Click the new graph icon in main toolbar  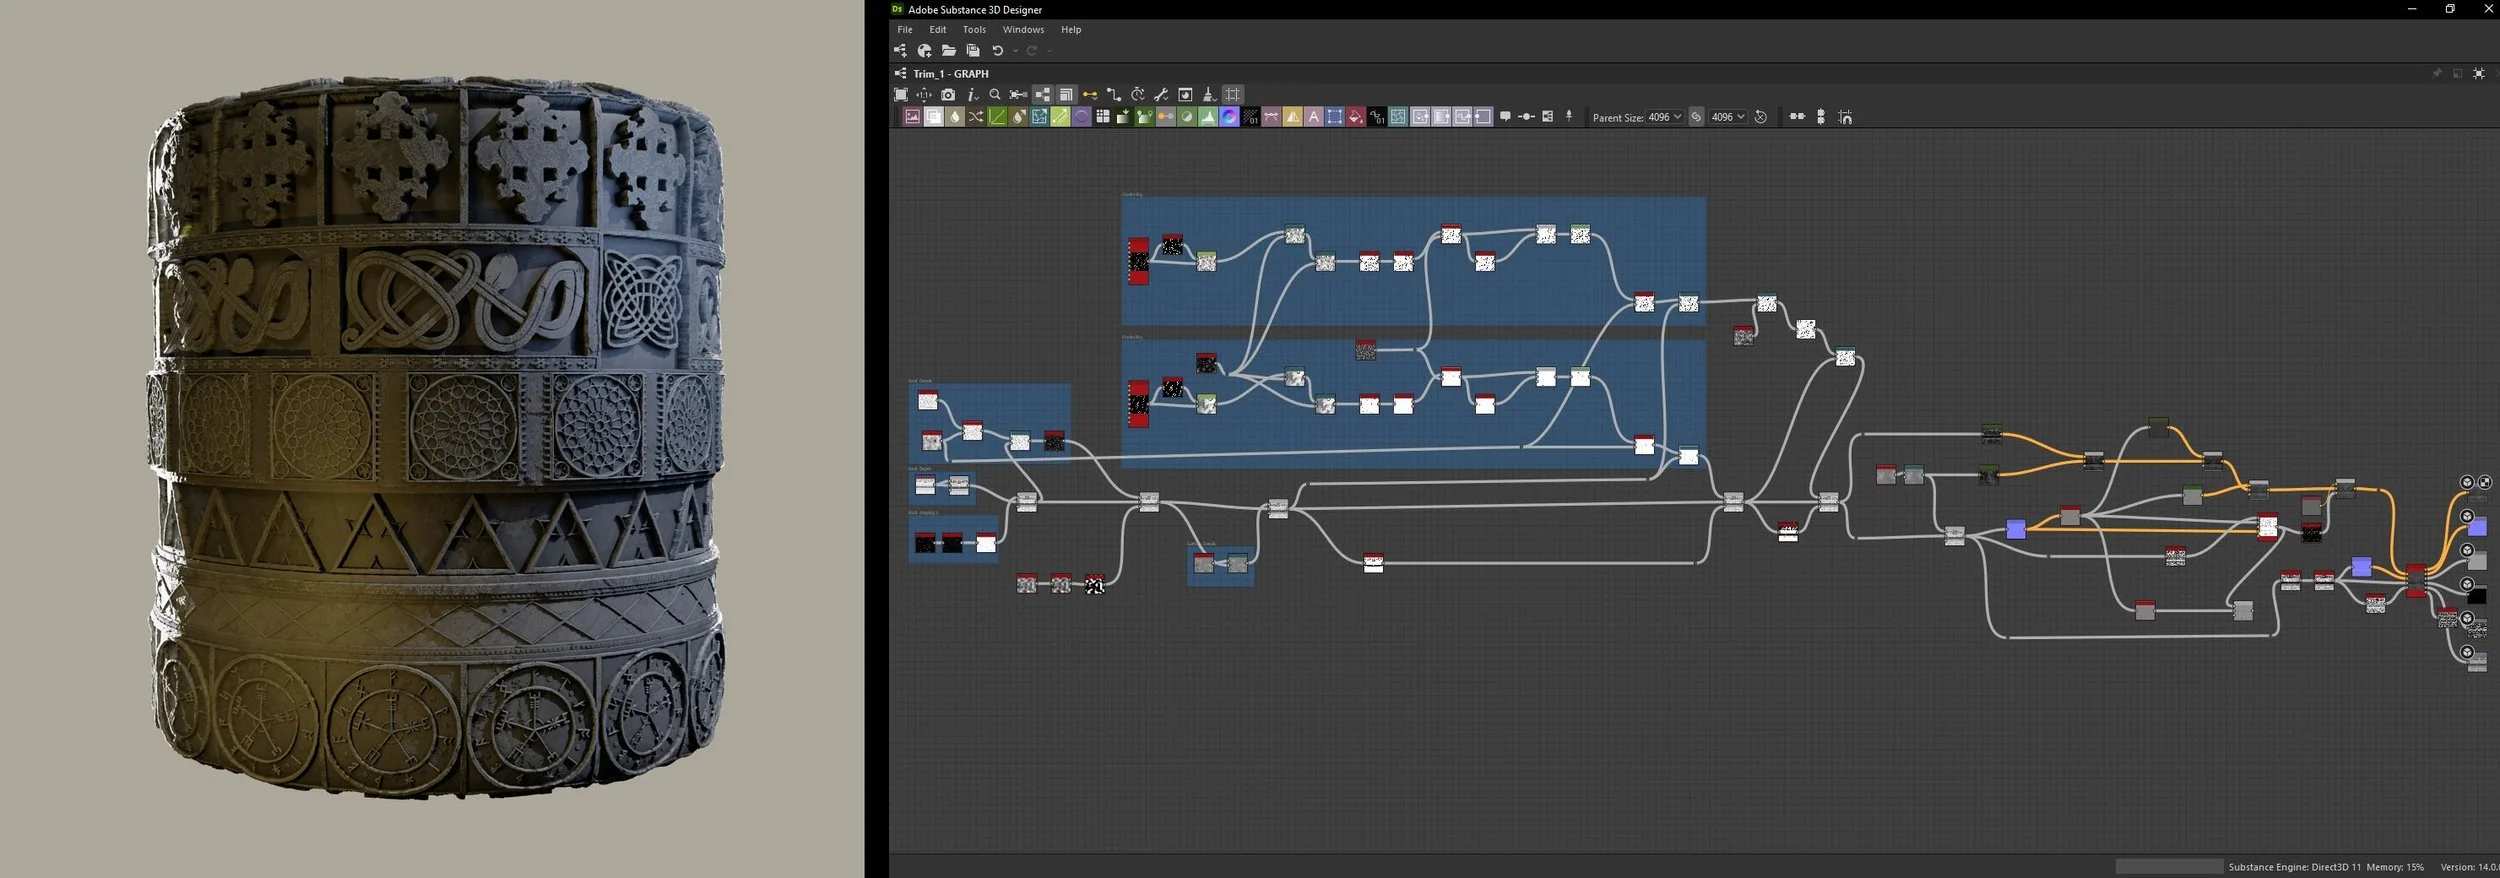point(900,50)
